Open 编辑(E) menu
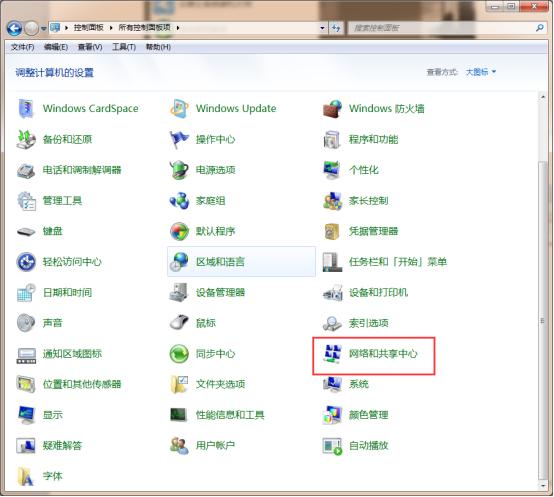The image size is (554, 497). tap(56, 47)
